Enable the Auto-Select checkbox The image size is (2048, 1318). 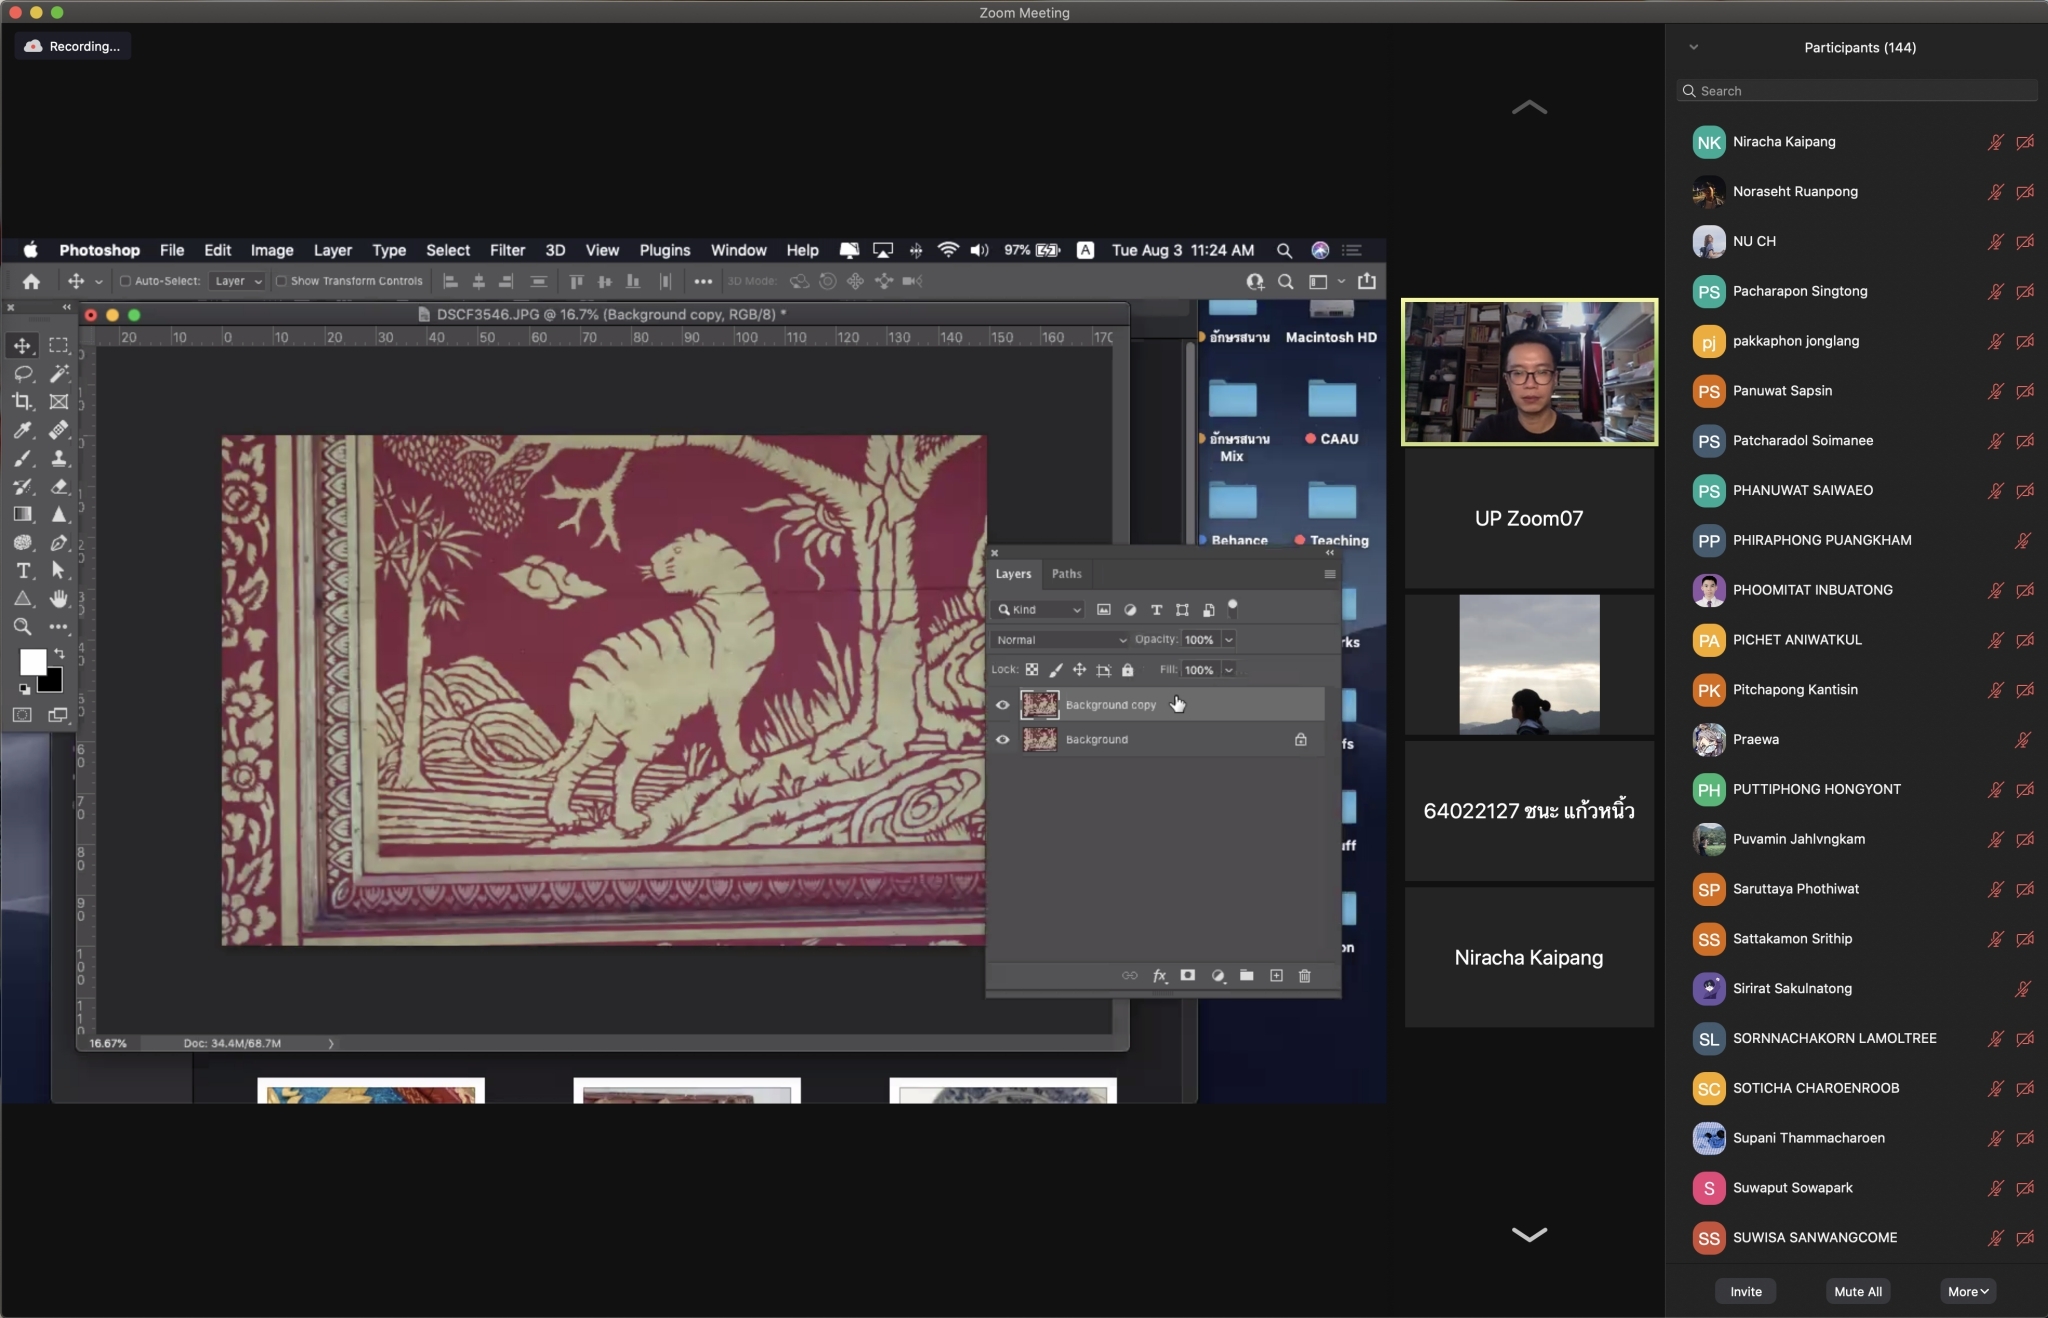[x=125, y=281]
